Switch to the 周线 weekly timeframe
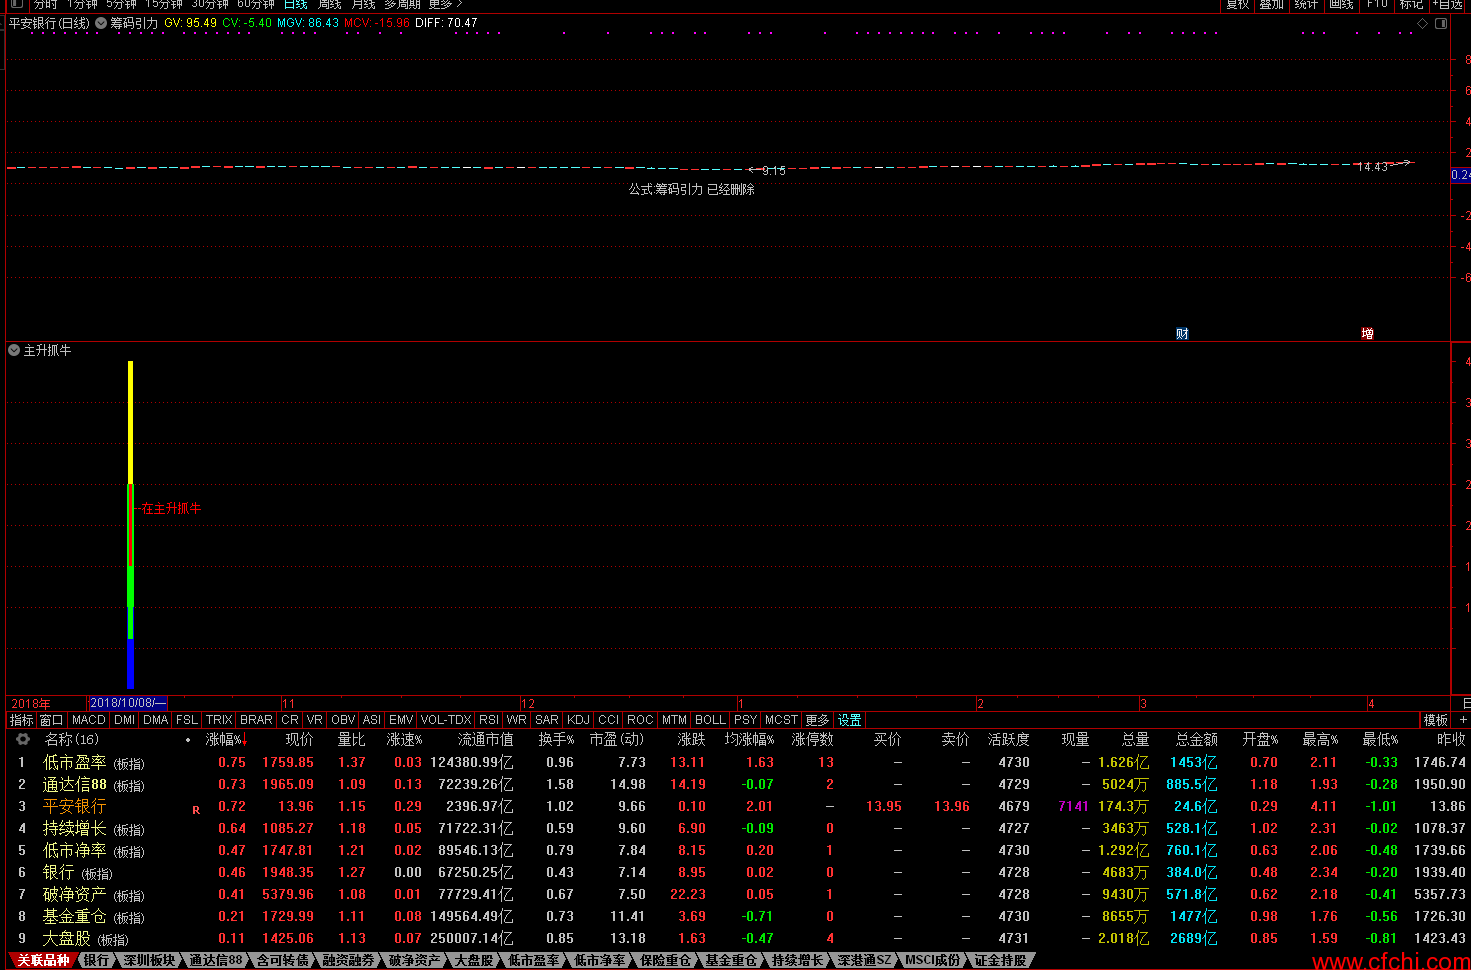The image size is (1471, 970). (330, 5)
